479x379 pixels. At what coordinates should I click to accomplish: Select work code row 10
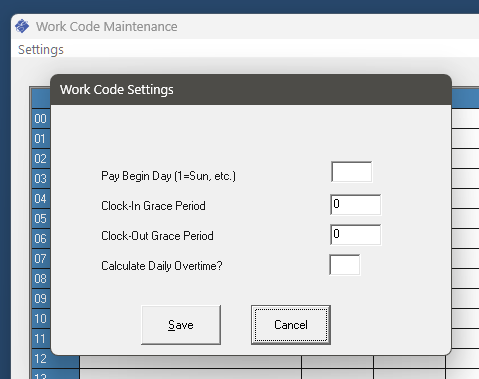[41, 319]
